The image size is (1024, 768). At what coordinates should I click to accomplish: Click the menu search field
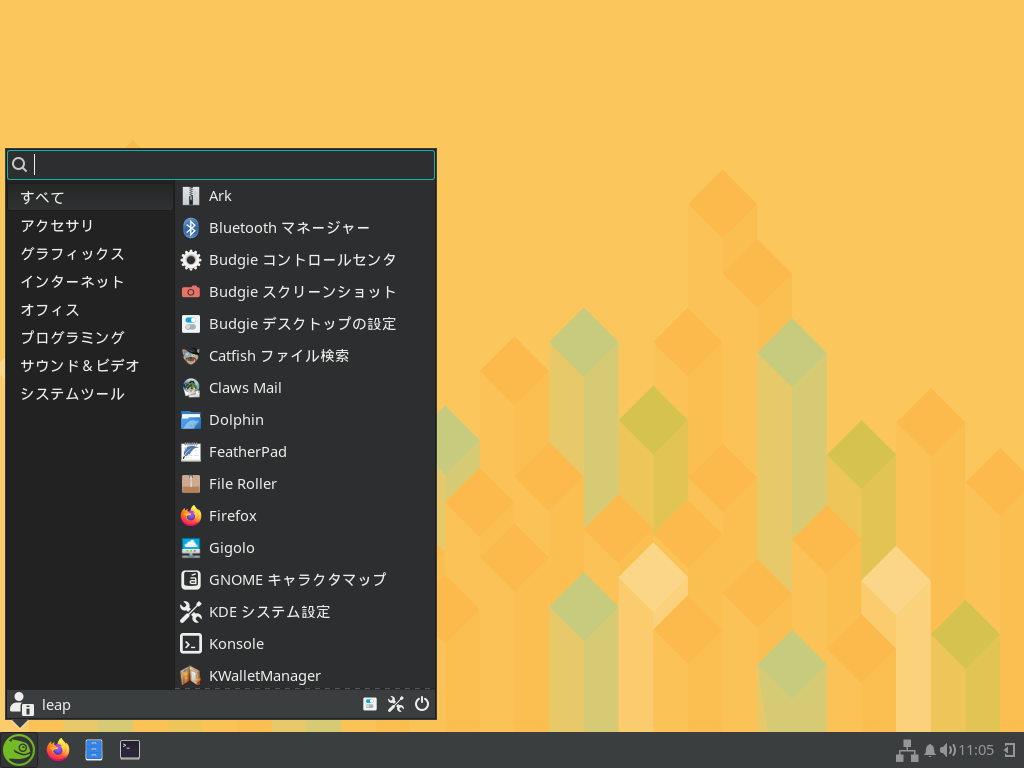(x=230, y=165)
